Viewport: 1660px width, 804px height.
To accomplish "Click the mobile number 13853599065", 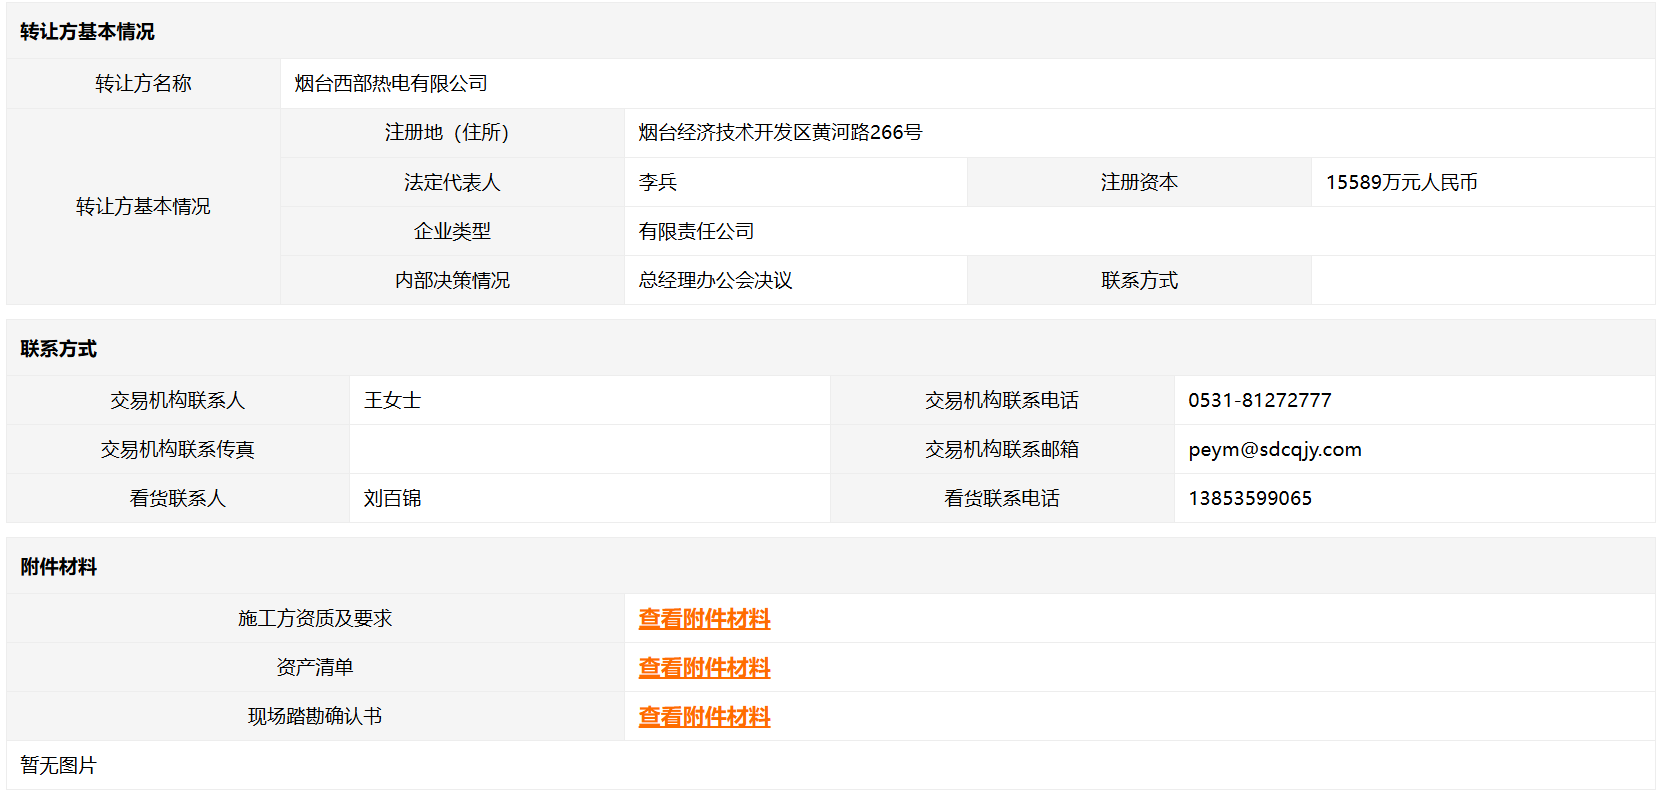I will click(x=1249, y=499).
